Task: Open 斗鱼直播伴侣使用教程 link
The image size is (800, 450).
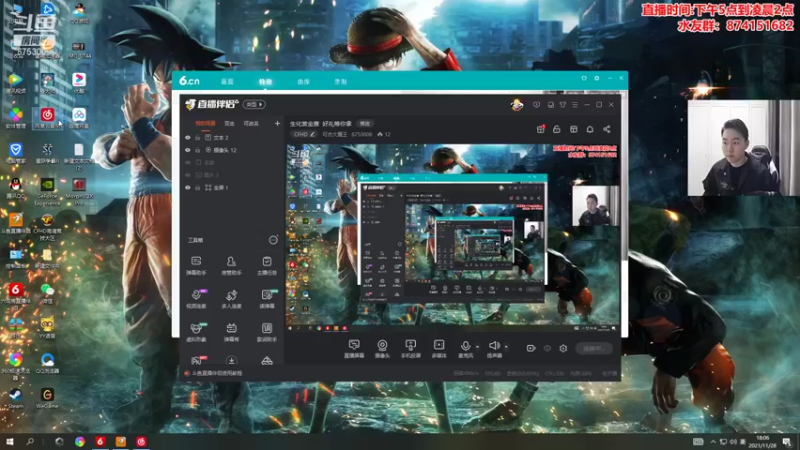Action: (217, 373)
